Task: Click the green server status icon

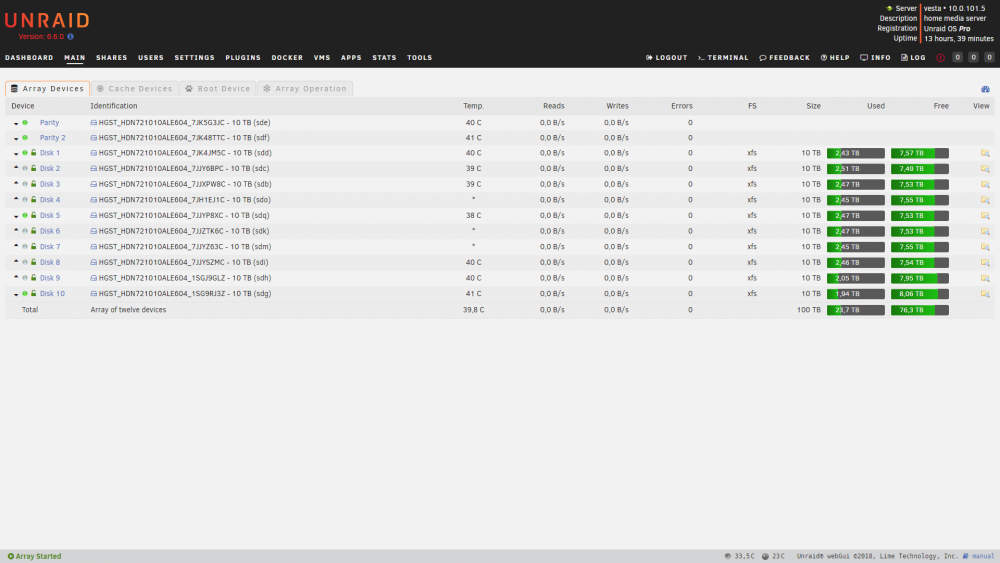Action: point(889,8)
